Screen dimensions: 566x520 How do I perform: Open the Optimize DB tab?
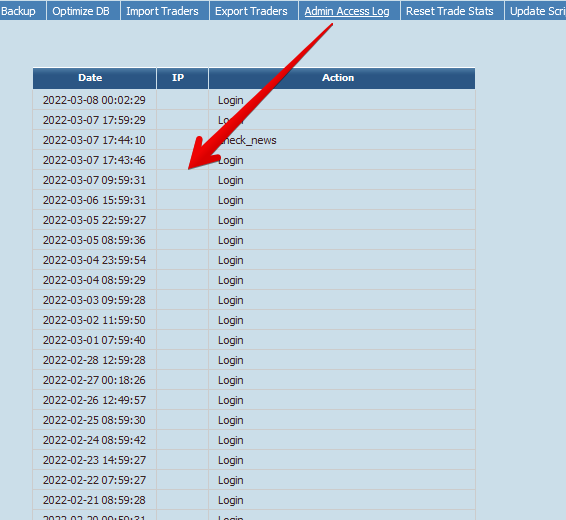pos(81,11)
